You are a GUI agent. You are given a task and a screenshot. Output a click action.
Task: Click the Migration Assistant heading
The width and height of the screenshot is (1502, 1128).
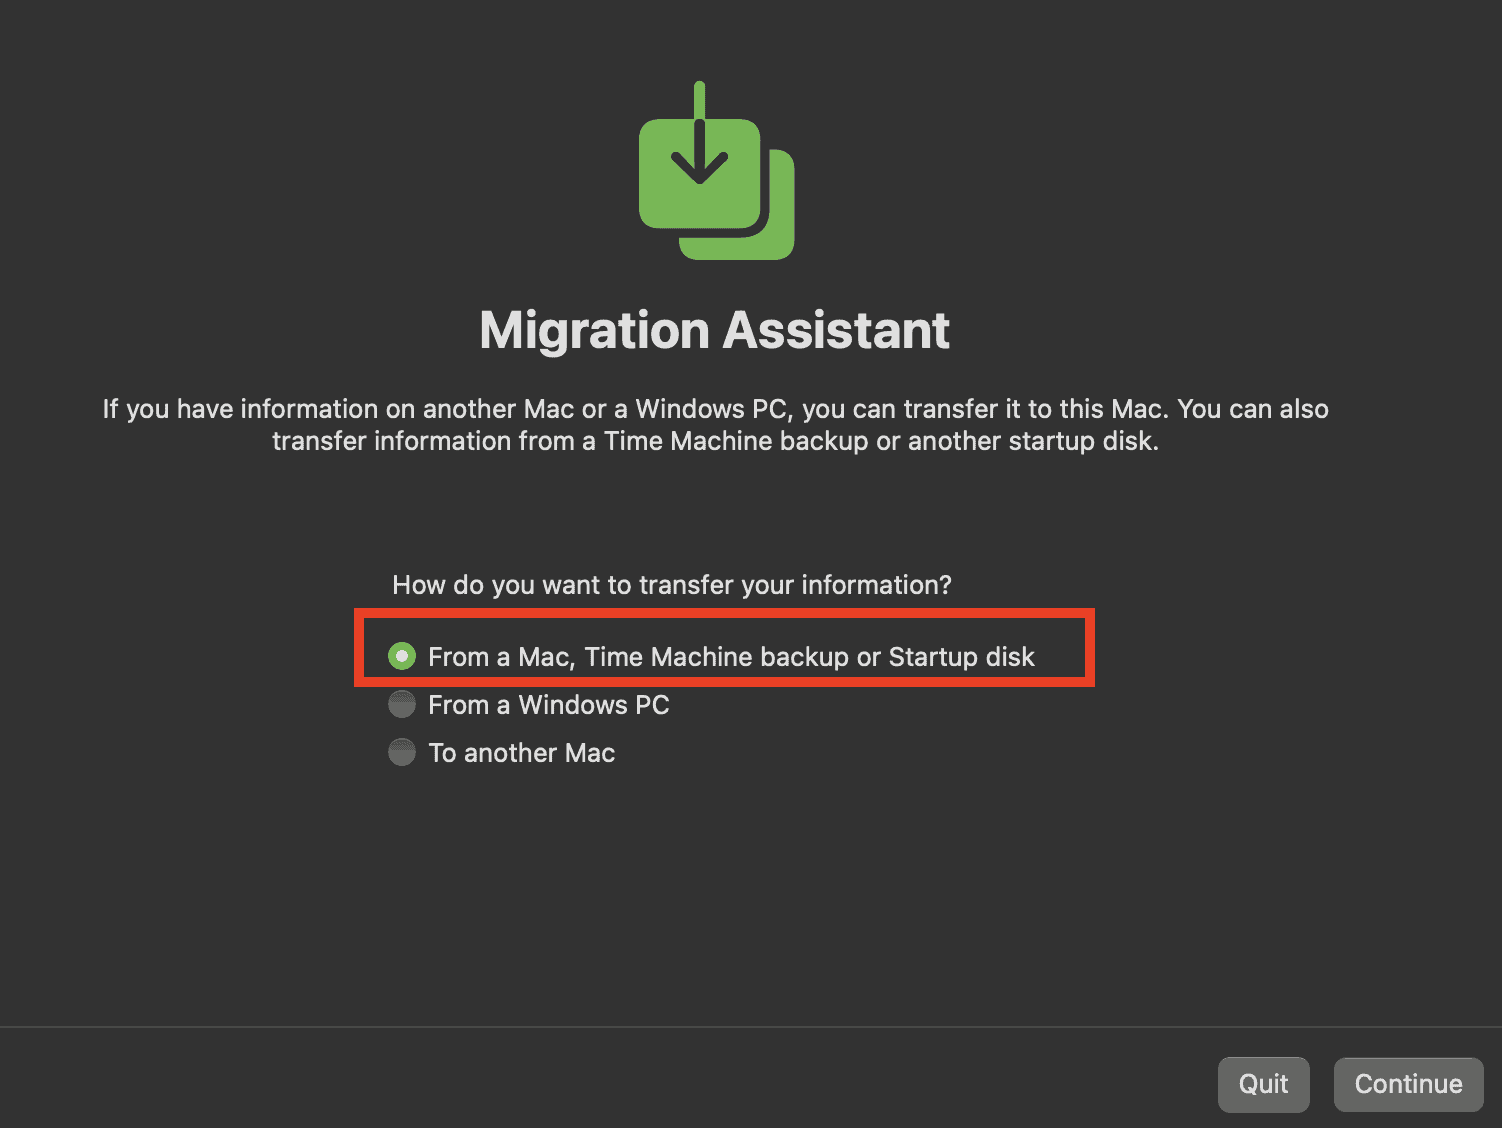click(714, 330)
